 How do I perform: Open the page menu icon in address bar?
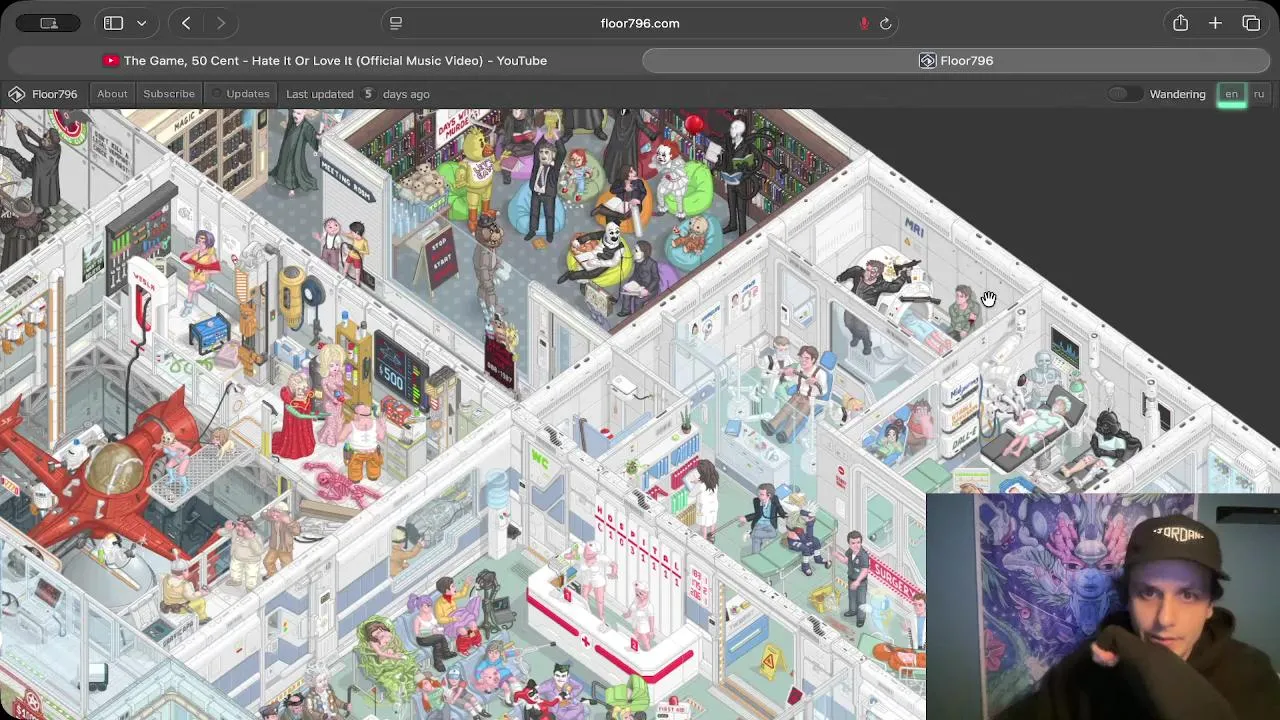396,23
